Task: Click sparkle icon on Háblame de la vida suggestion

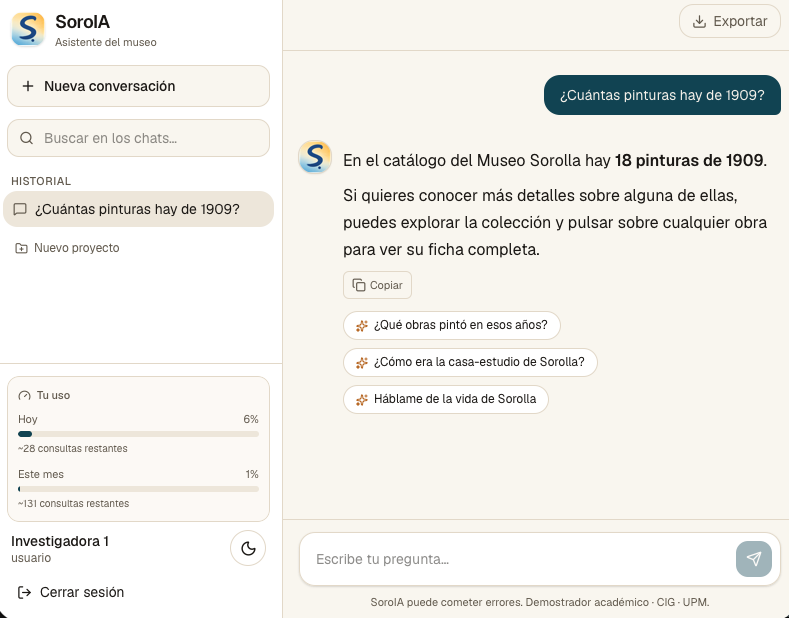Action: point(362,400)
